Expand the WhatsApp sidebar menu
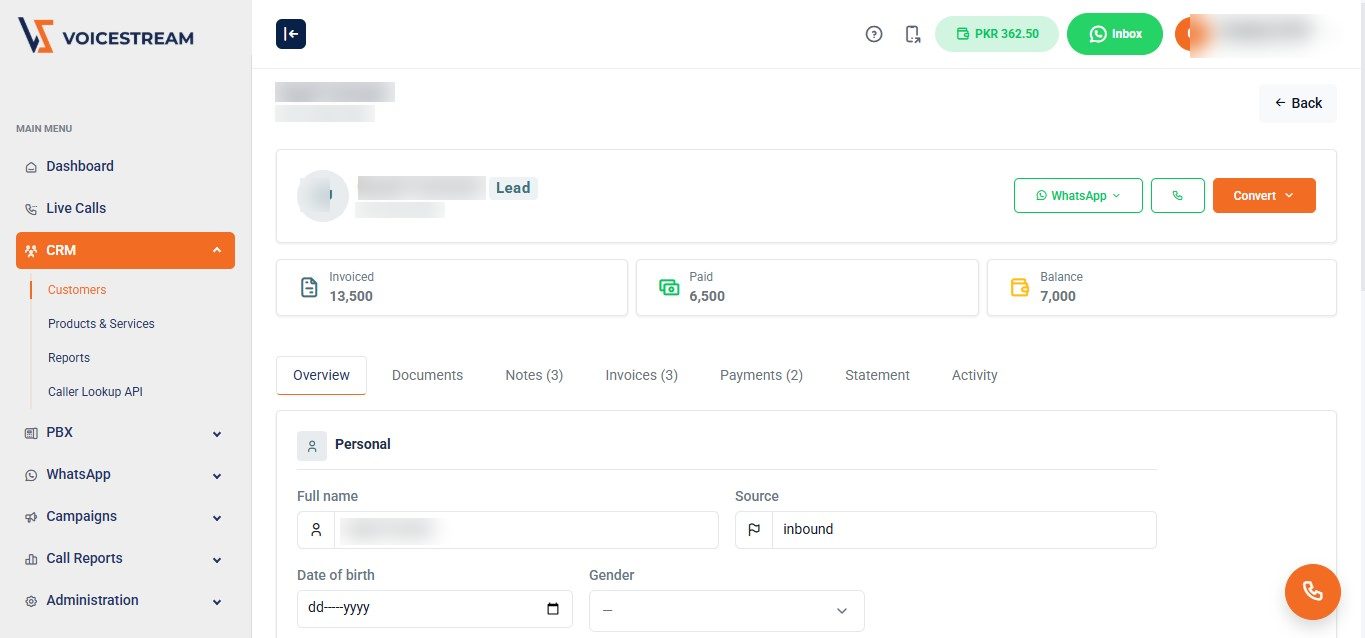 (125, 474)
